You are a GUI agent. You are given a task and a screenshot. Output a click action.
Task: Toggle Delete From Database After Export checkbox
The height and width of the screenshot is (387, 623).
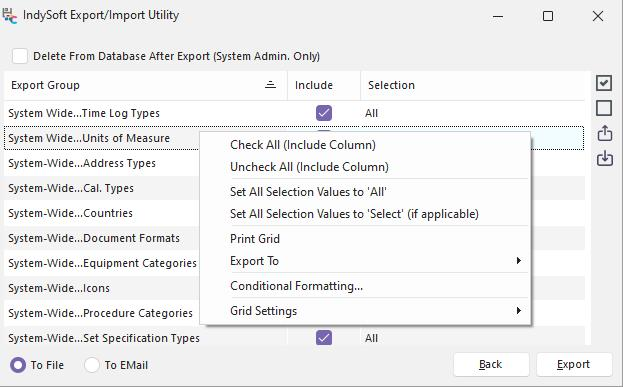pos(20,56)
